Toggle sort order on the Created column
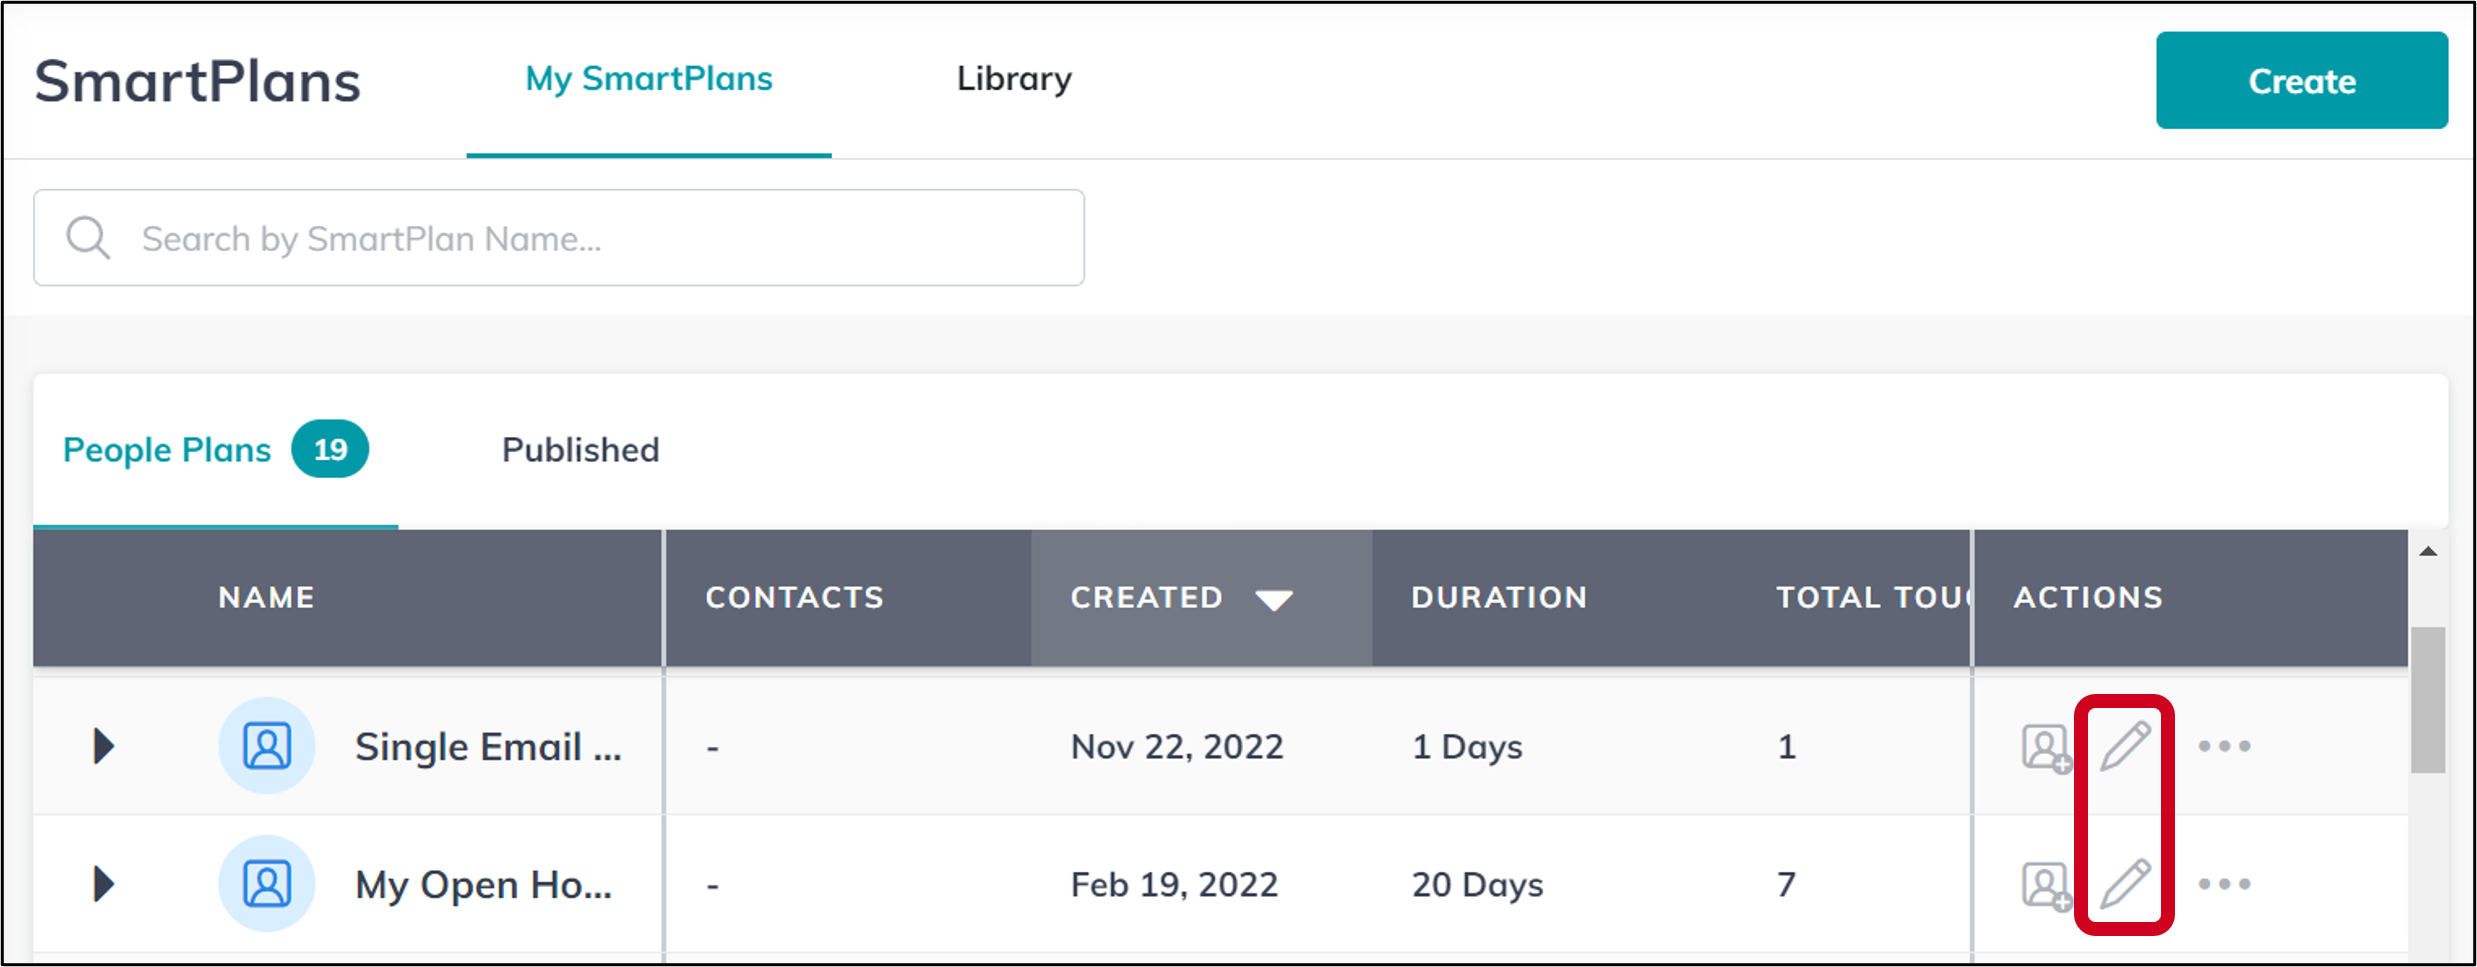Screen dimensions: 2477x967 tap(1274, 597)
